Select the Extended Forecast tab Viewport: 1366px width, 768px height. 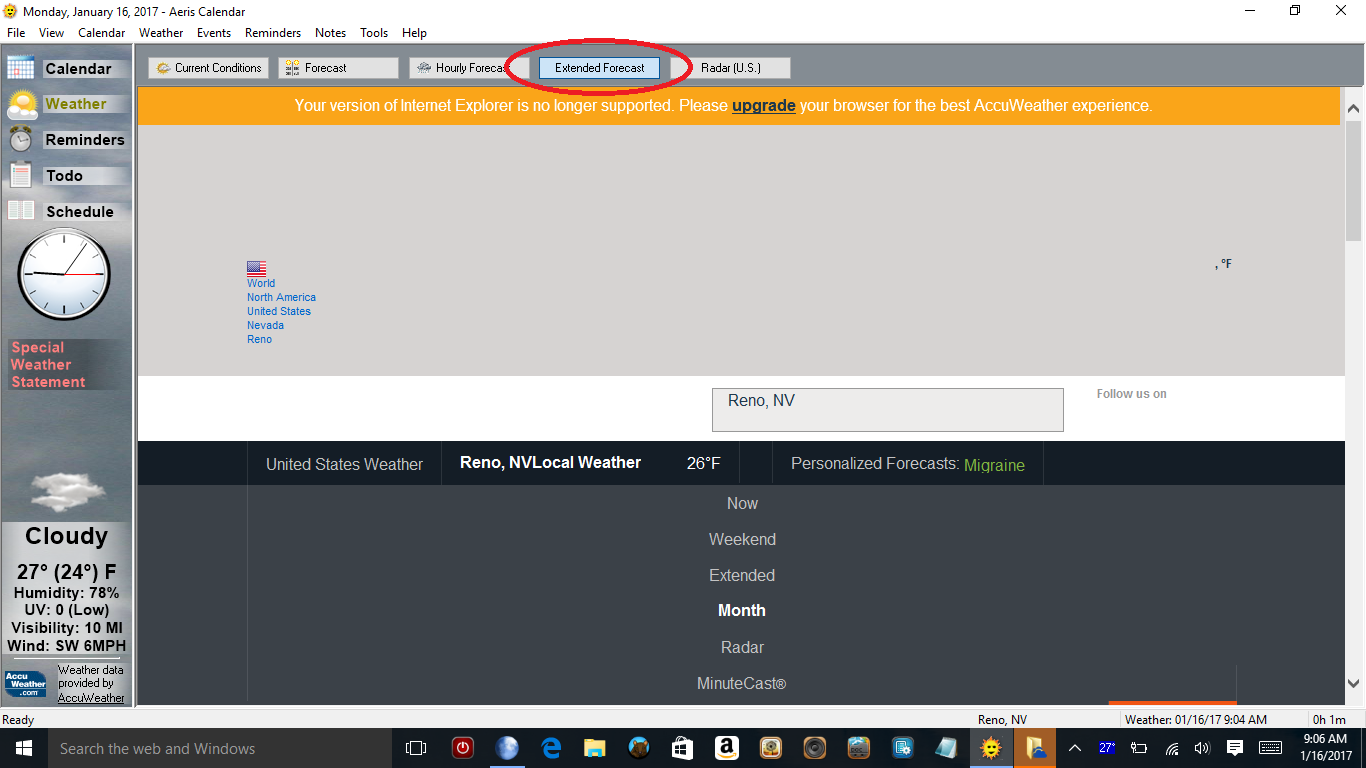point(600,68)
